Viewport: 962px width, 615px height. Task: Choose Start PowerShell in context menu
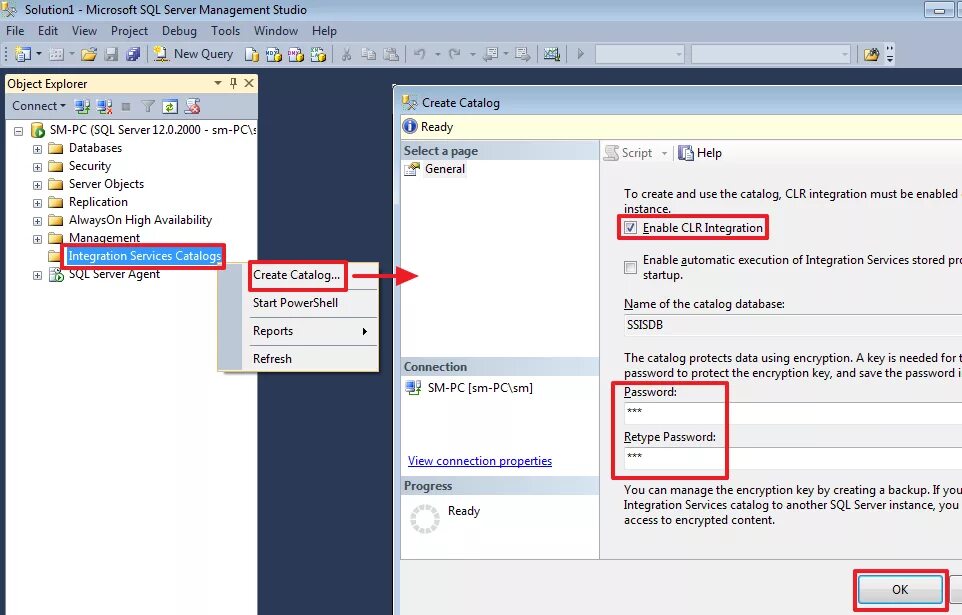tap(295, 303)
